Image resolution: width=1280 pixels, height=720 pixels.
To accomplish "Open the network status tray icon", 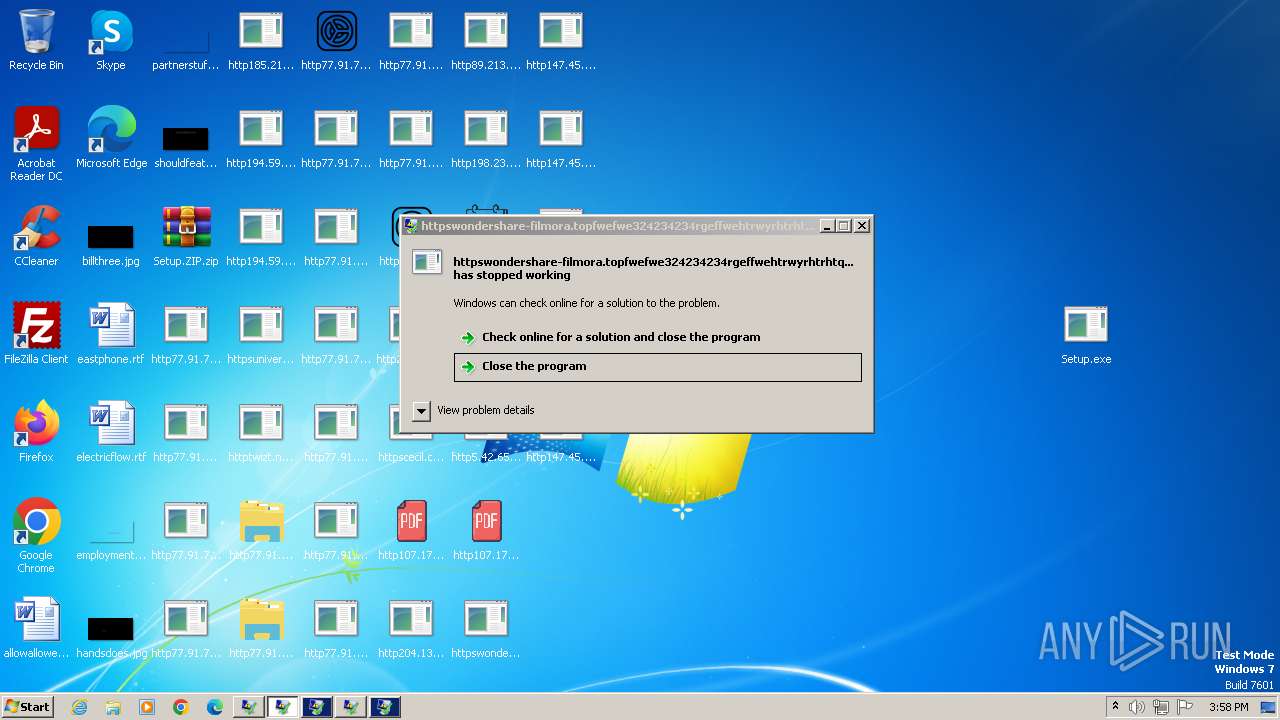I will coord(1161,707).
